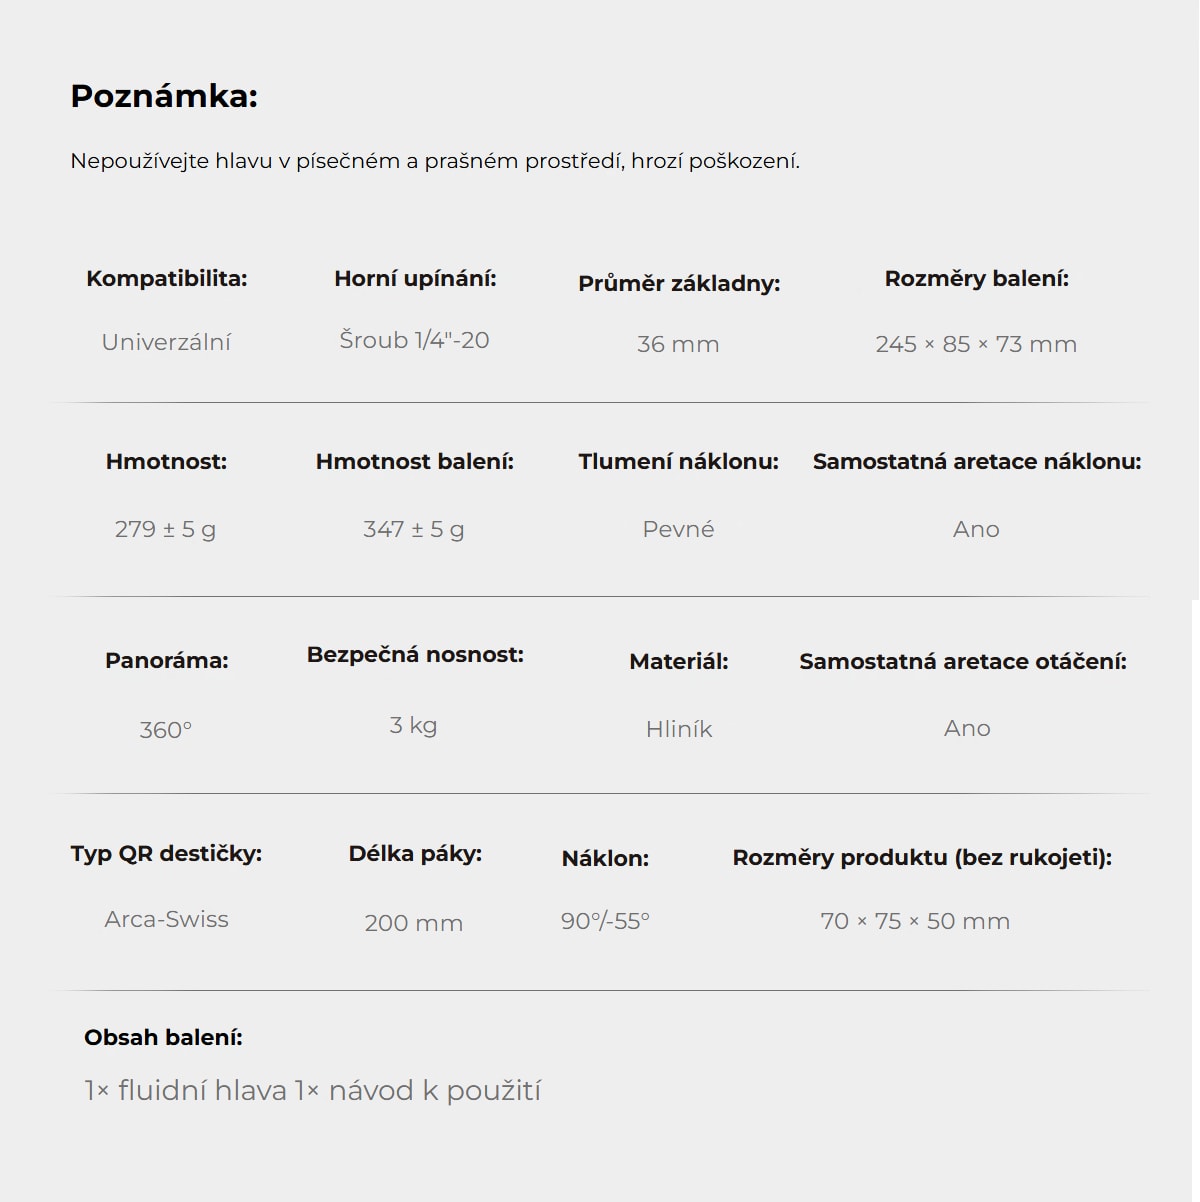Viewport: 1200px width, 1202px height.
Task: Click the Panoráma 360° value
Action: [166, 730]
